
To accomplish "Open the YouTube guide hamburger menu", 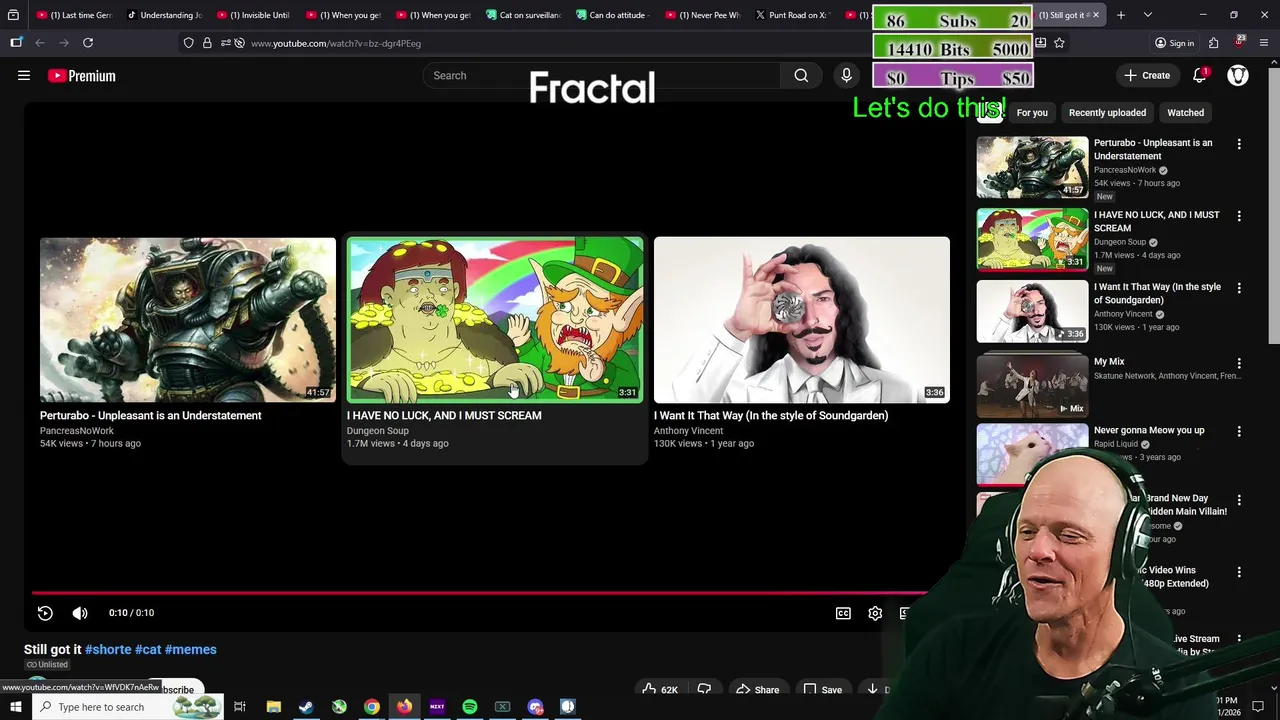I will click(x=24, y=75).
